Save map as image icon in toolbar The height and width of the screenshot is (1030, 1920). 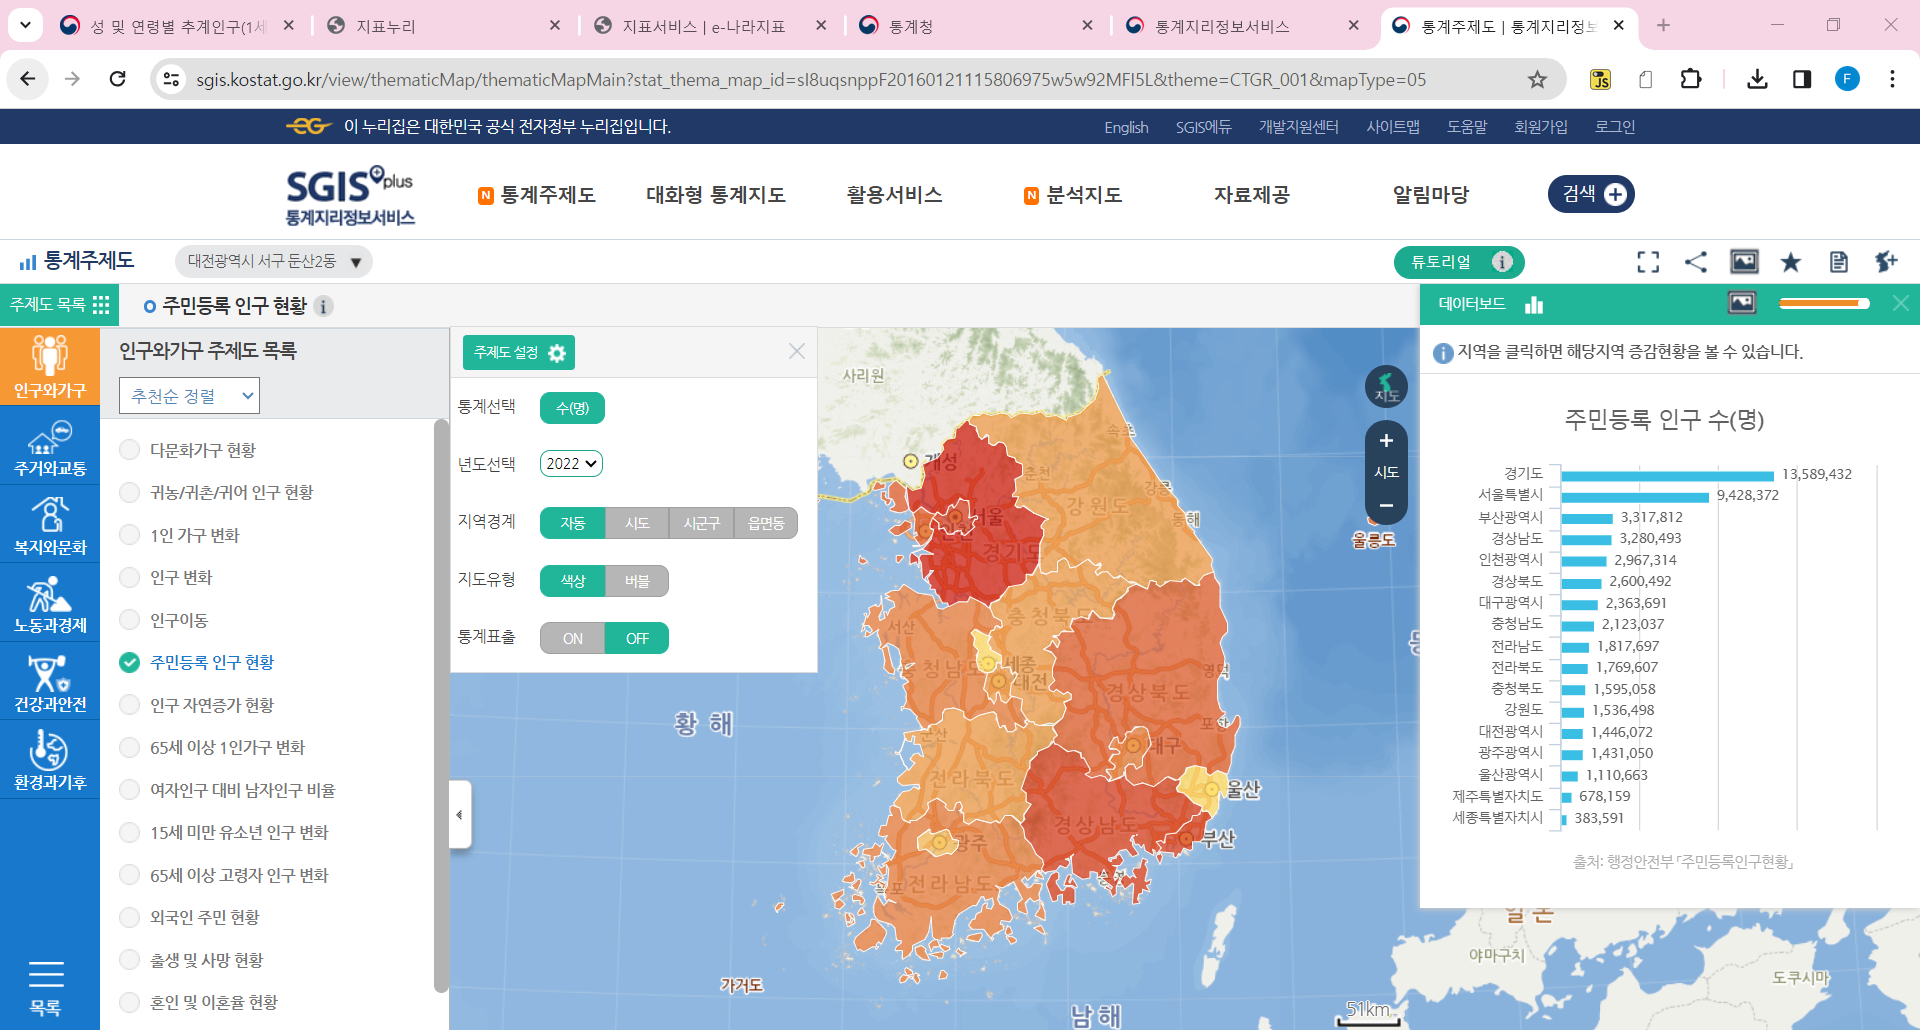pos(1744,262)
